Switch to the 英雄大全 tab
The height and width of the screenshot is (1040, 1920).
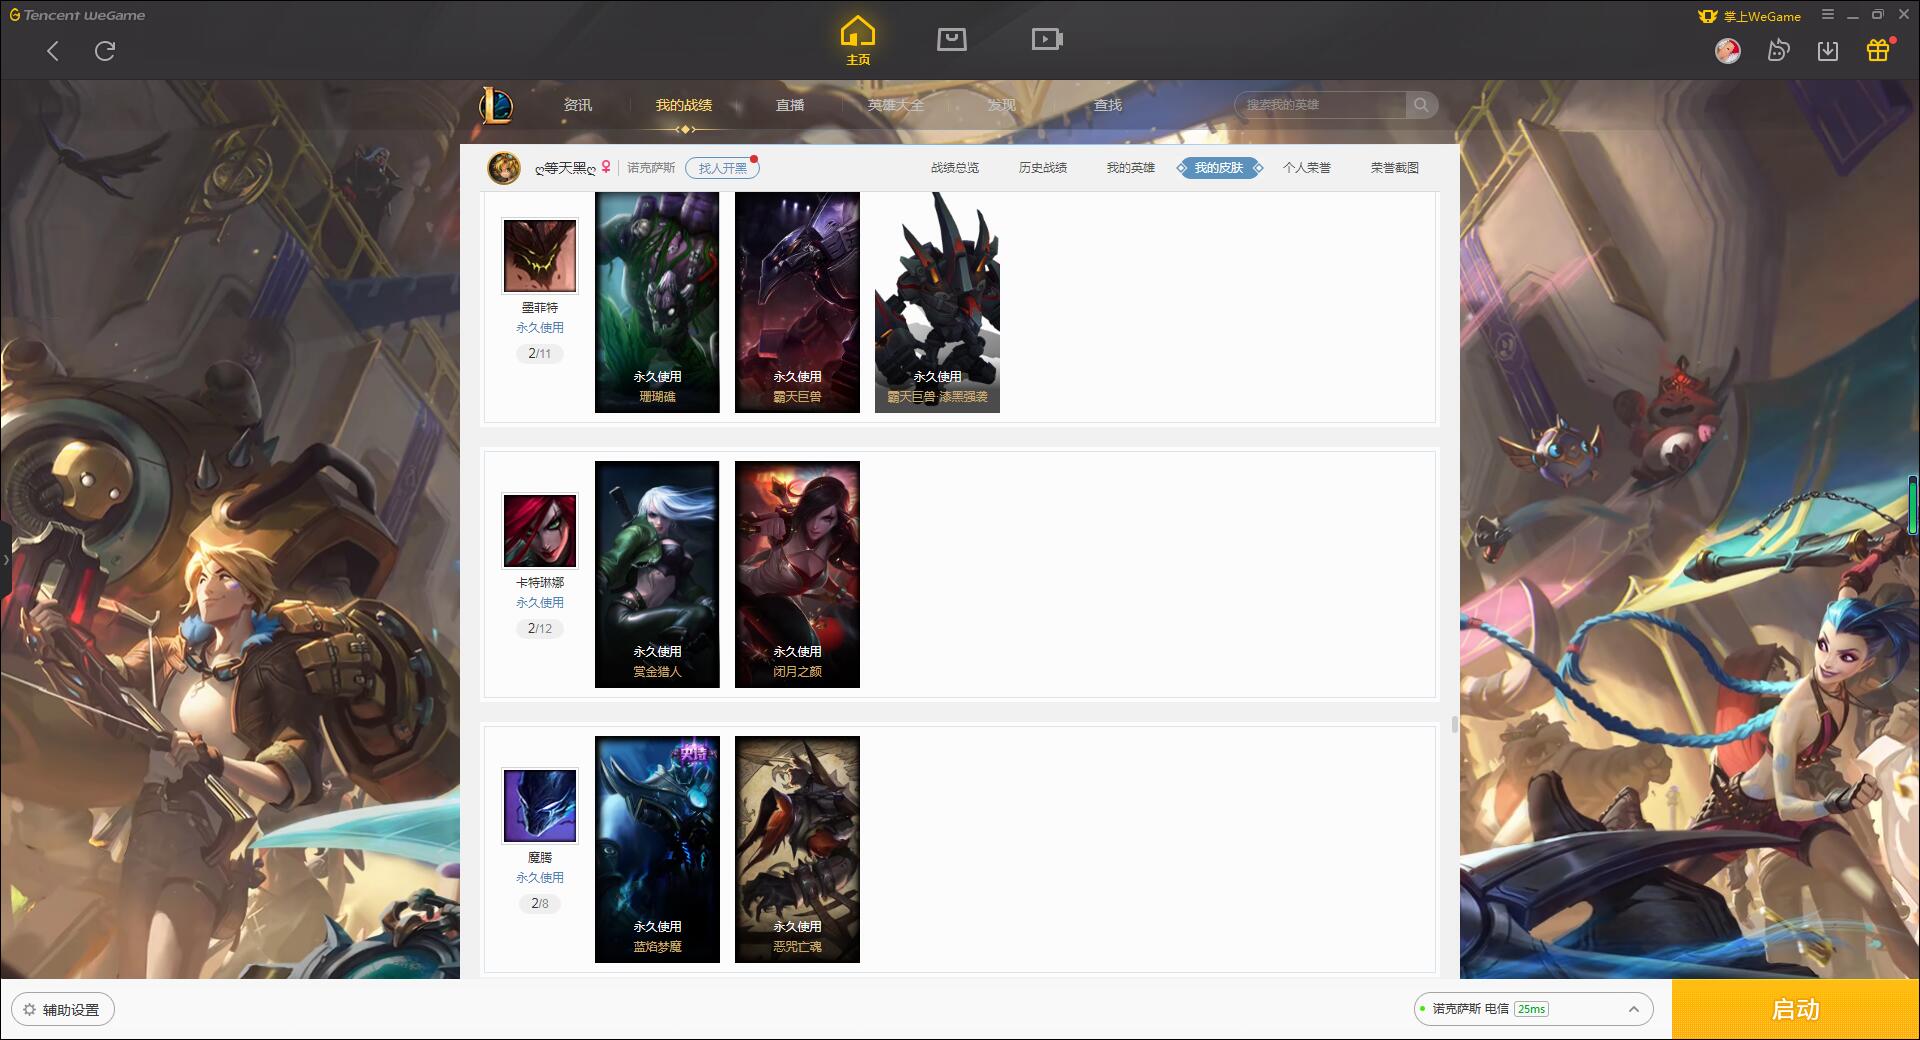pyautogui.click(x=896, y=105)
